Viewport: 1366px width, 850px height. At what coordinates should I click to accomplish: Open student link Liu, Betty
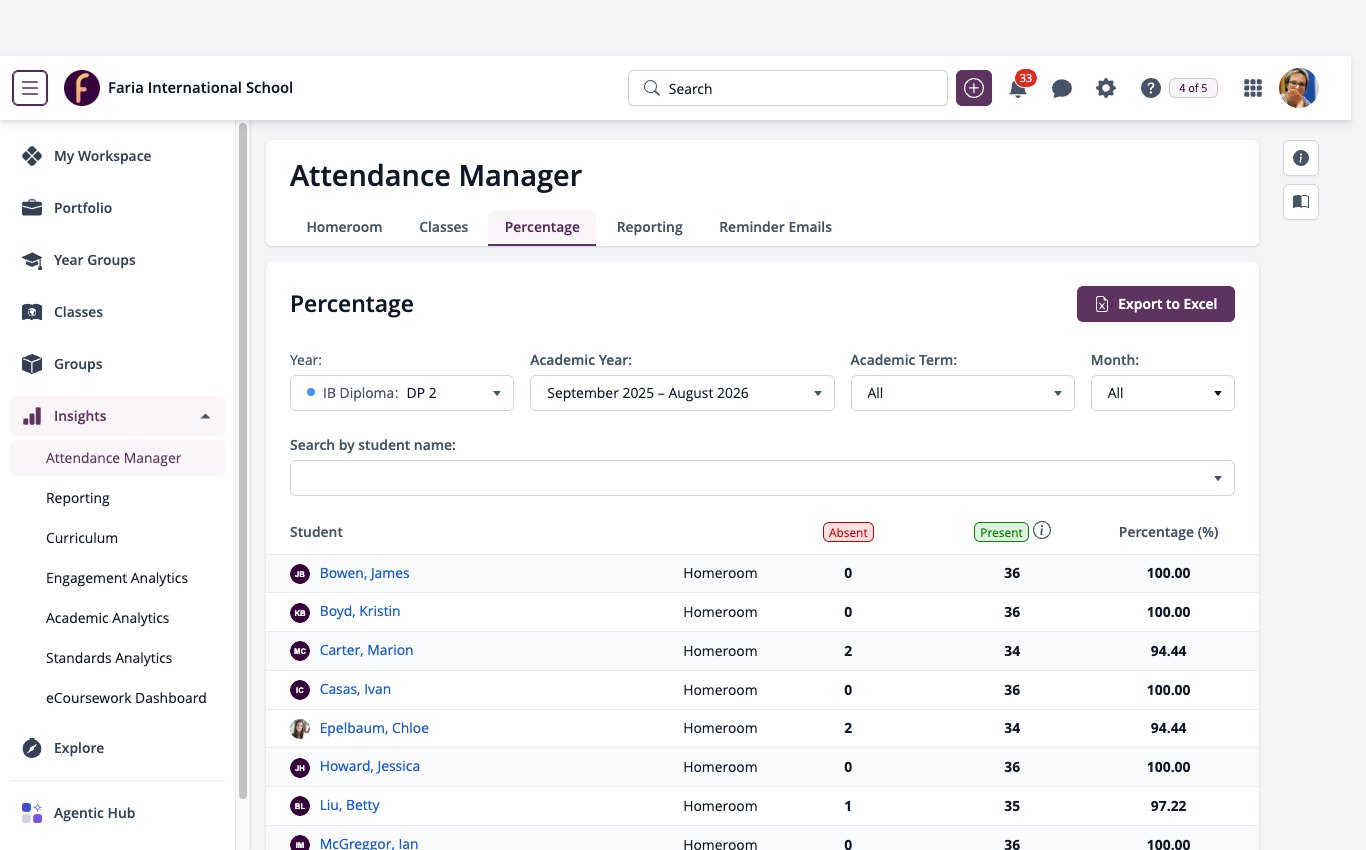(x=349, y=805)
